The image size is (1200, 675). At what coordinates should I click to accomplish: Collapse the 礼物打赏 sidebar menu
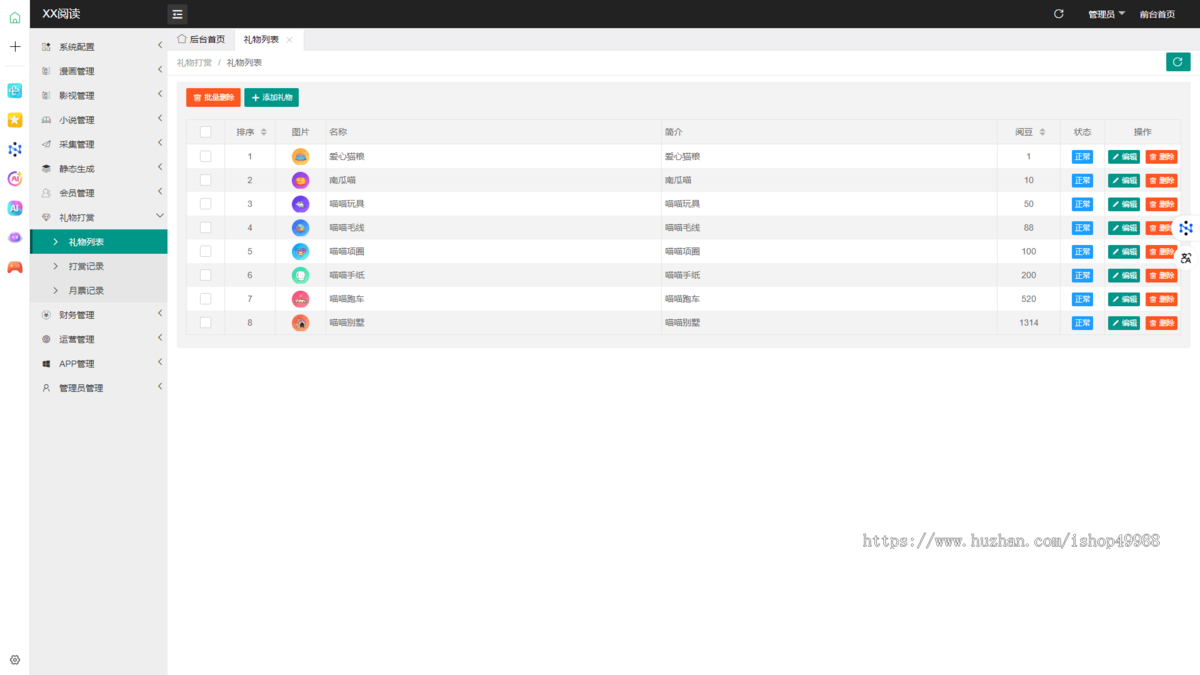click(x=98, y=217)
